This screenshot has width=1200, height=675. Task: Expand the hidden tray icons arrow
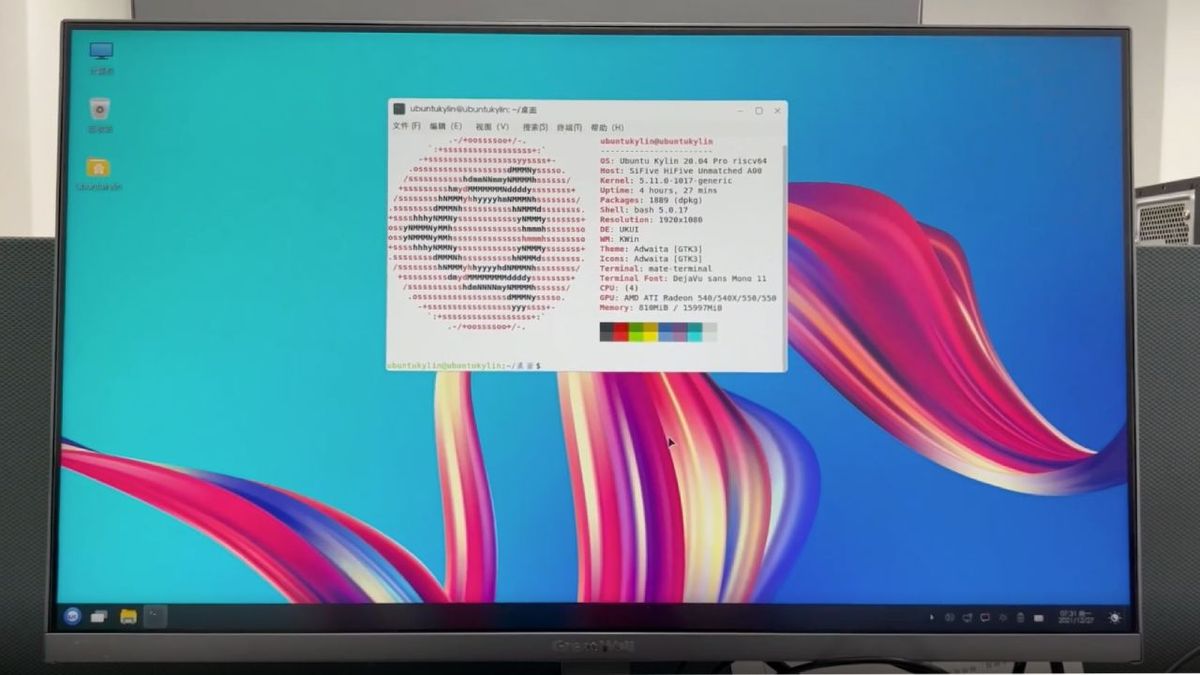click(932, 618)
